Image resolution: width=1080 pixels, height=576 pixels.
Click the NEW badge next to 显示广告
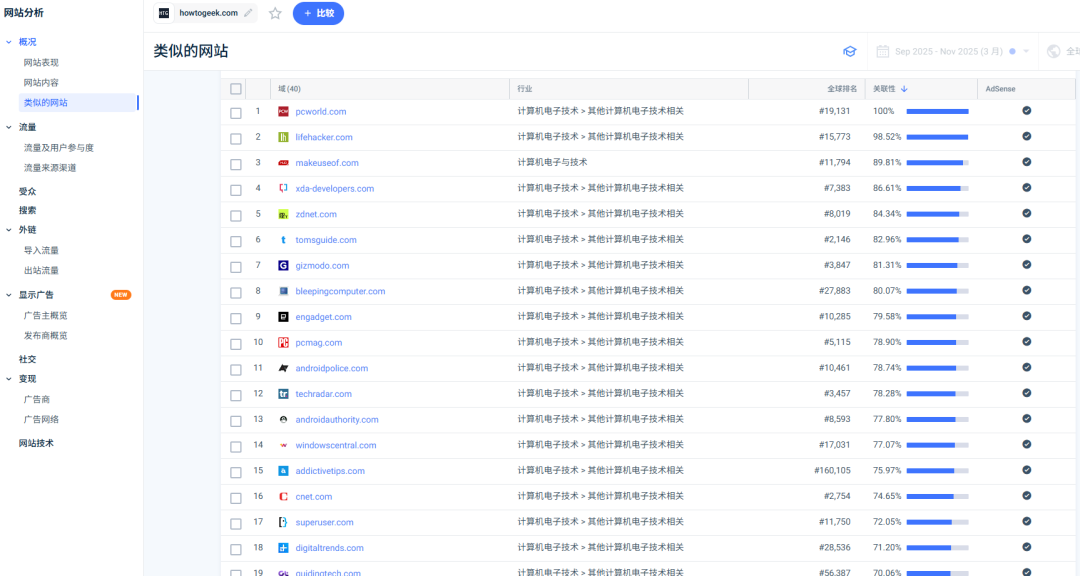[121, 295]
